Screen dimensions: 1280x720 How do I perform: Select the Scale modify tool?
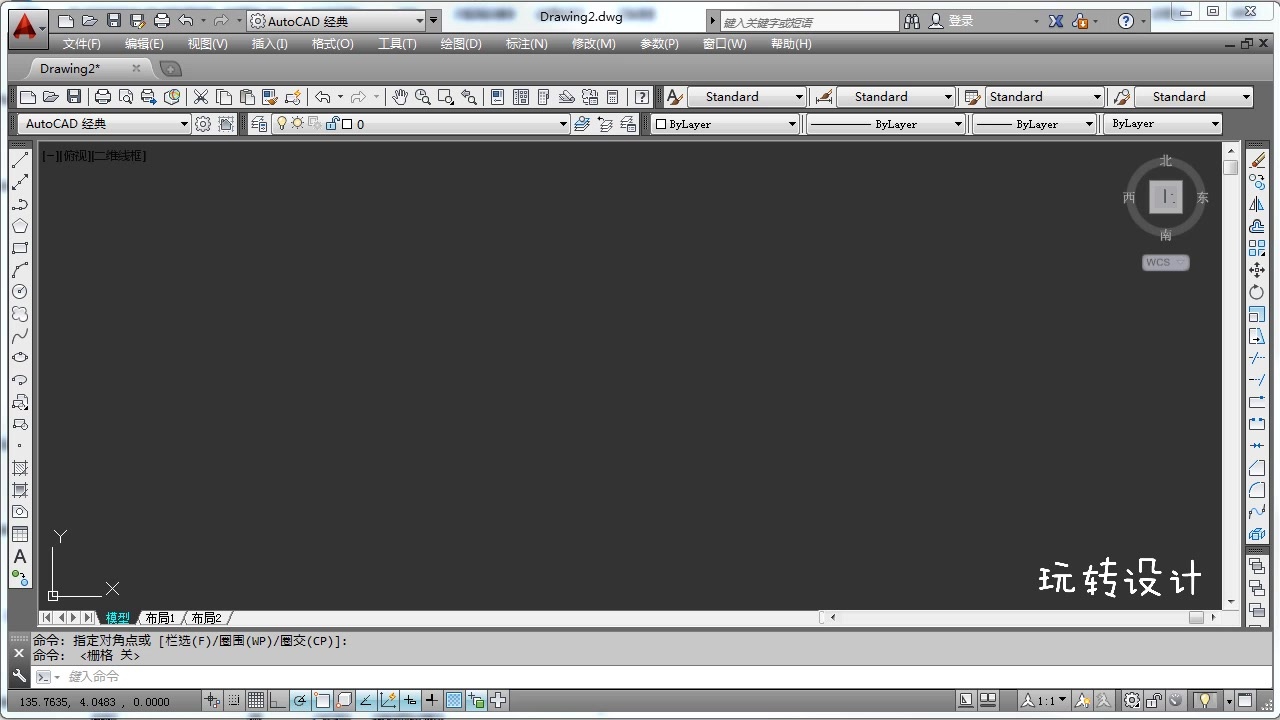pyautogui.click(x=1258, y=314)
